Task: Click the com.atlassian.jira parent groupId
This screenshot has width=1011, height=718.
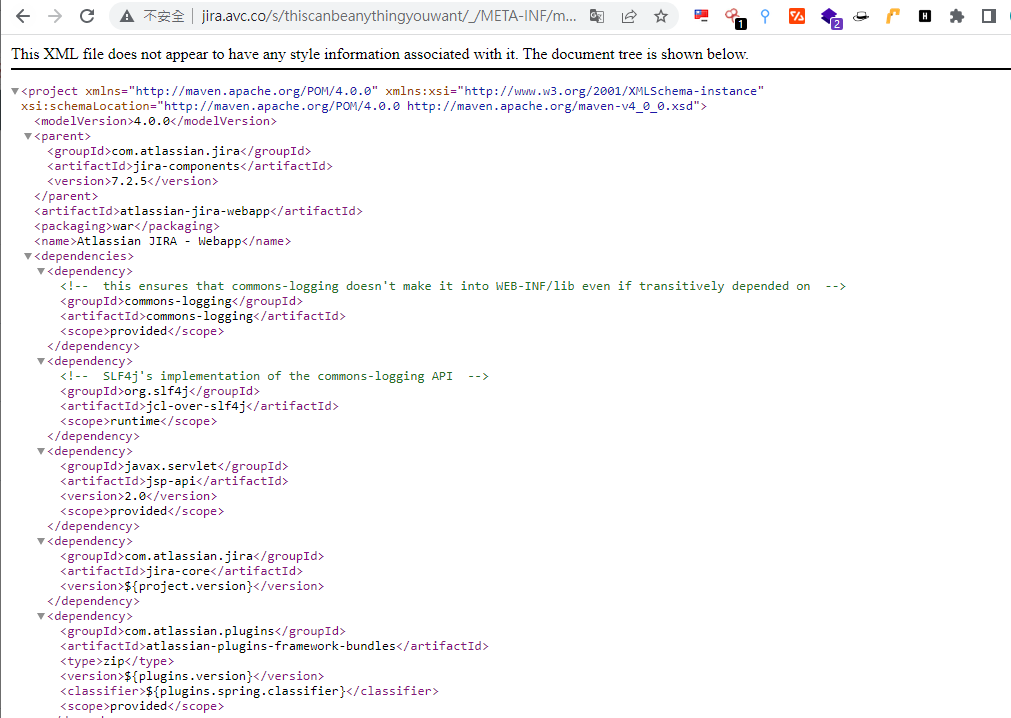Action: click(x=175, y=151)
